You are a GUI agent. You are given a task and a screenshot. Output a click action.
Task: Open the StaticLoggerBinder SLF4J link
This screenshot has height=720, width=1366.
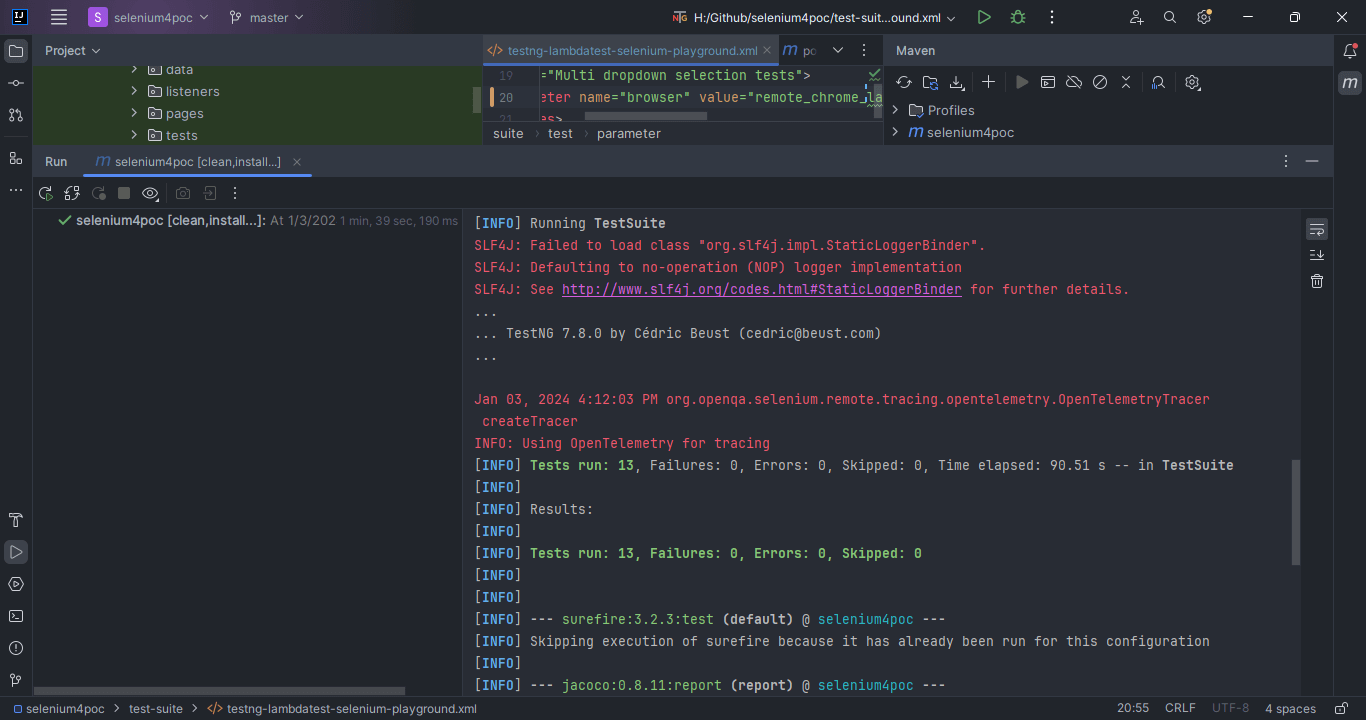762,289
